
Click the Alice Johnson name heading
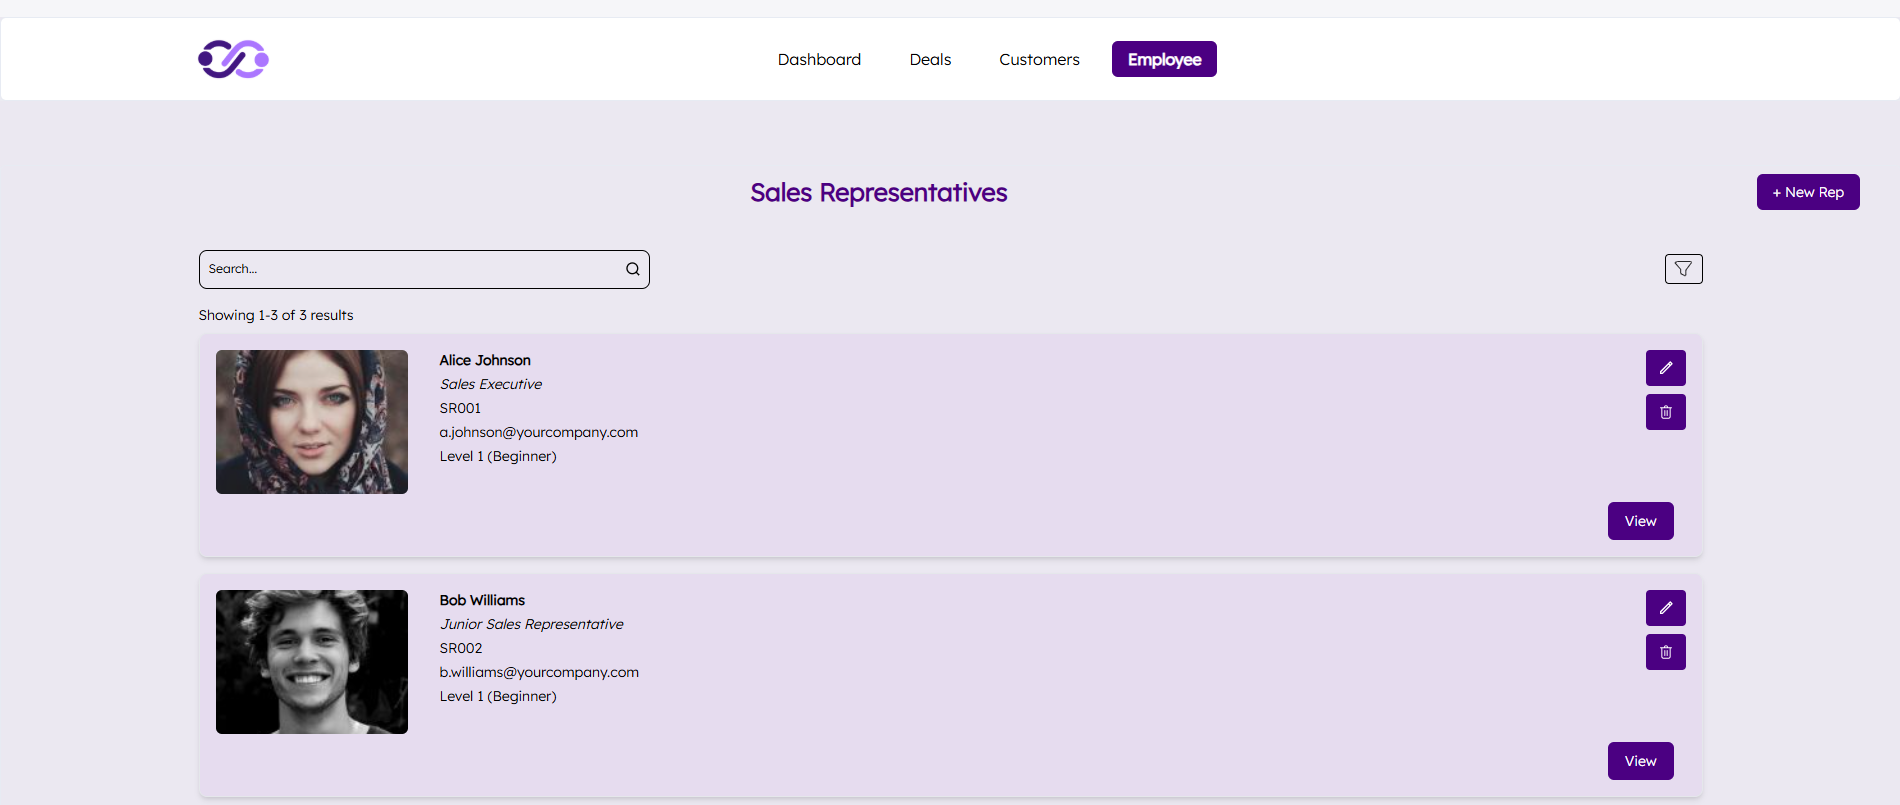click(x=485, y=360)
